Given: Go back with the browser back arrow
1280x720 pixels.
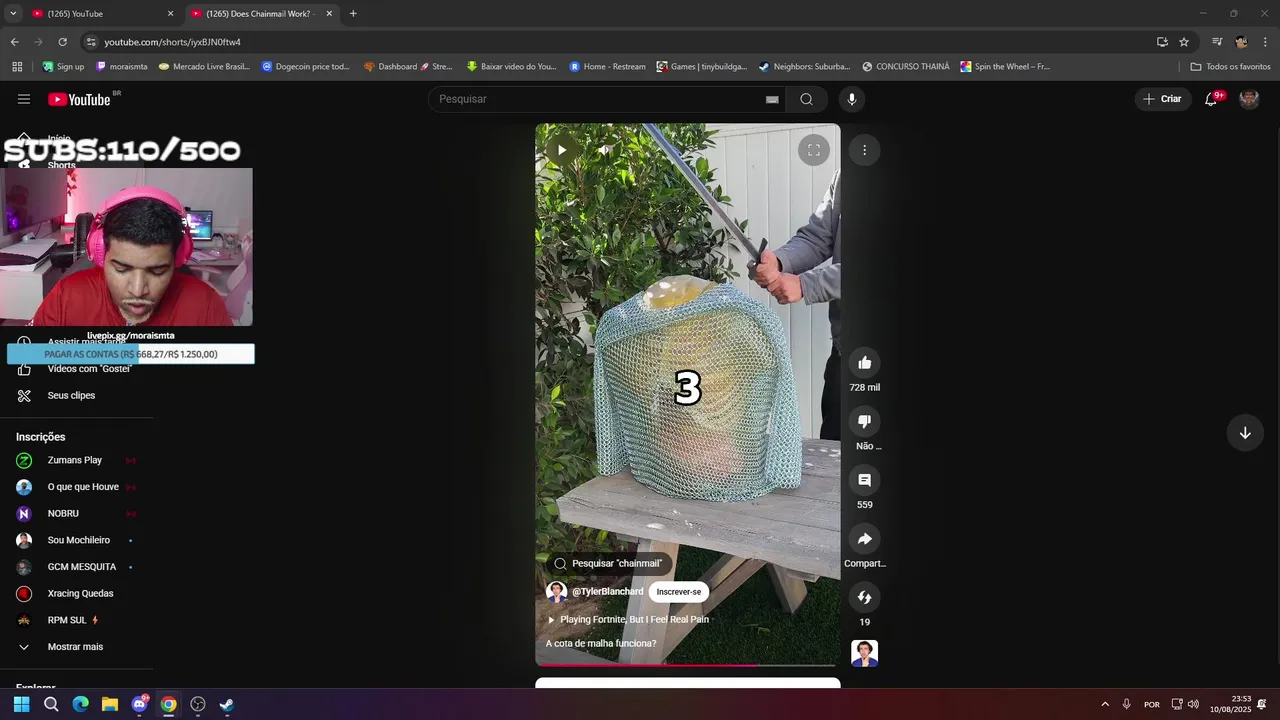Looking at the screenshot, I should click(14, 42).
